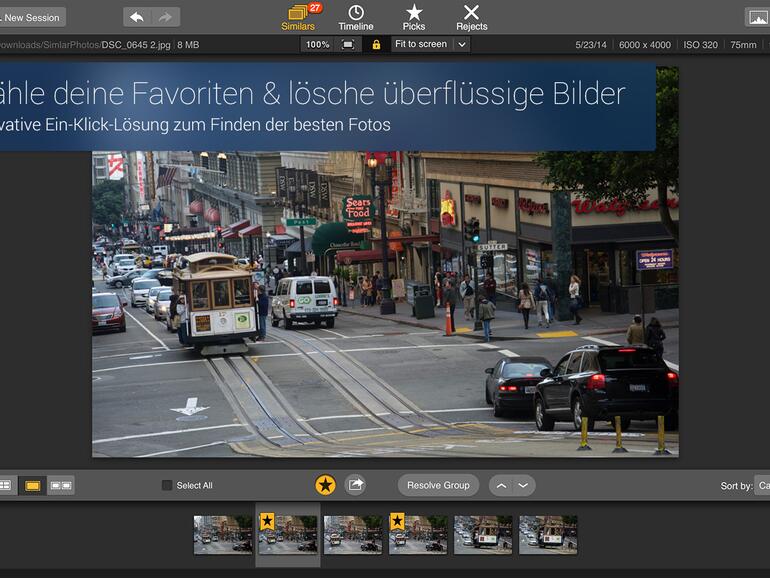The height and width of the screenshot is (578, 770).
Task: Click the star badge on second thumbnail
Action: click(x=267, y=522)
